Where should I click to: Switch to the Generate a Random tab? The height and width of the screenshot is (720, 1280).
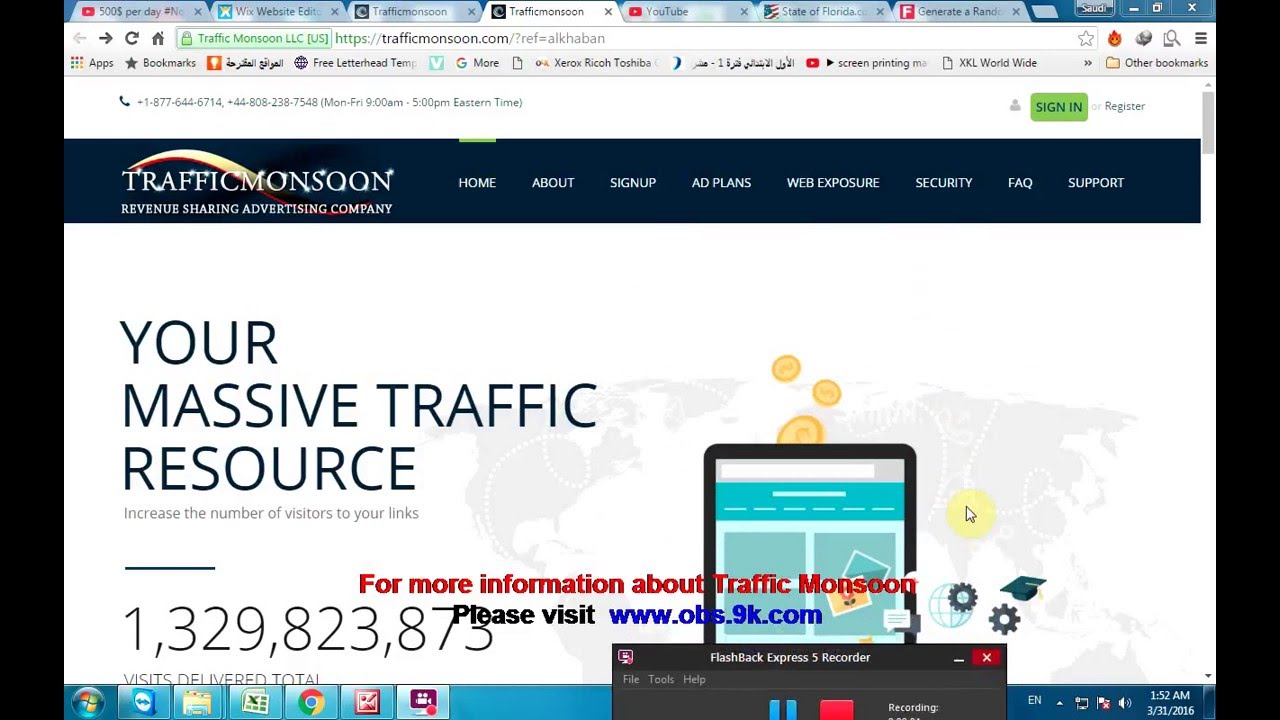point(960,12)
